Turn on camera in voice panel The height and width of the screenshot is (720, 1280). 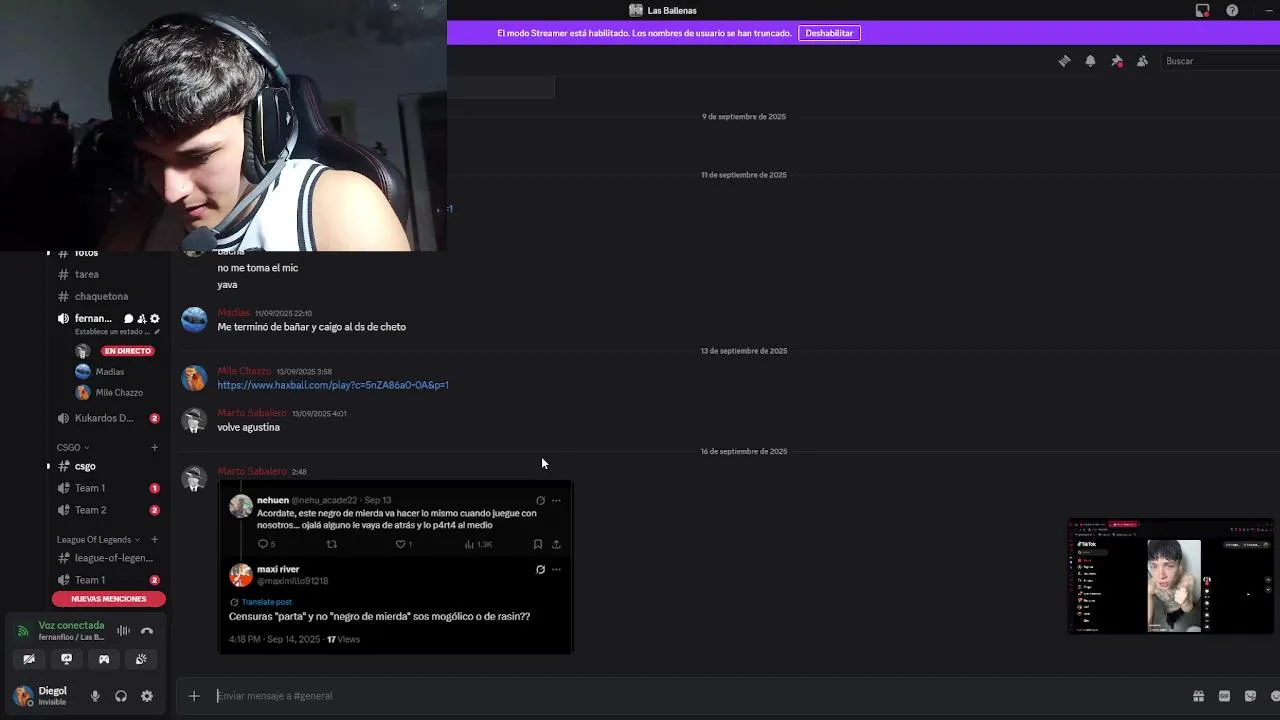pos(29,659)
